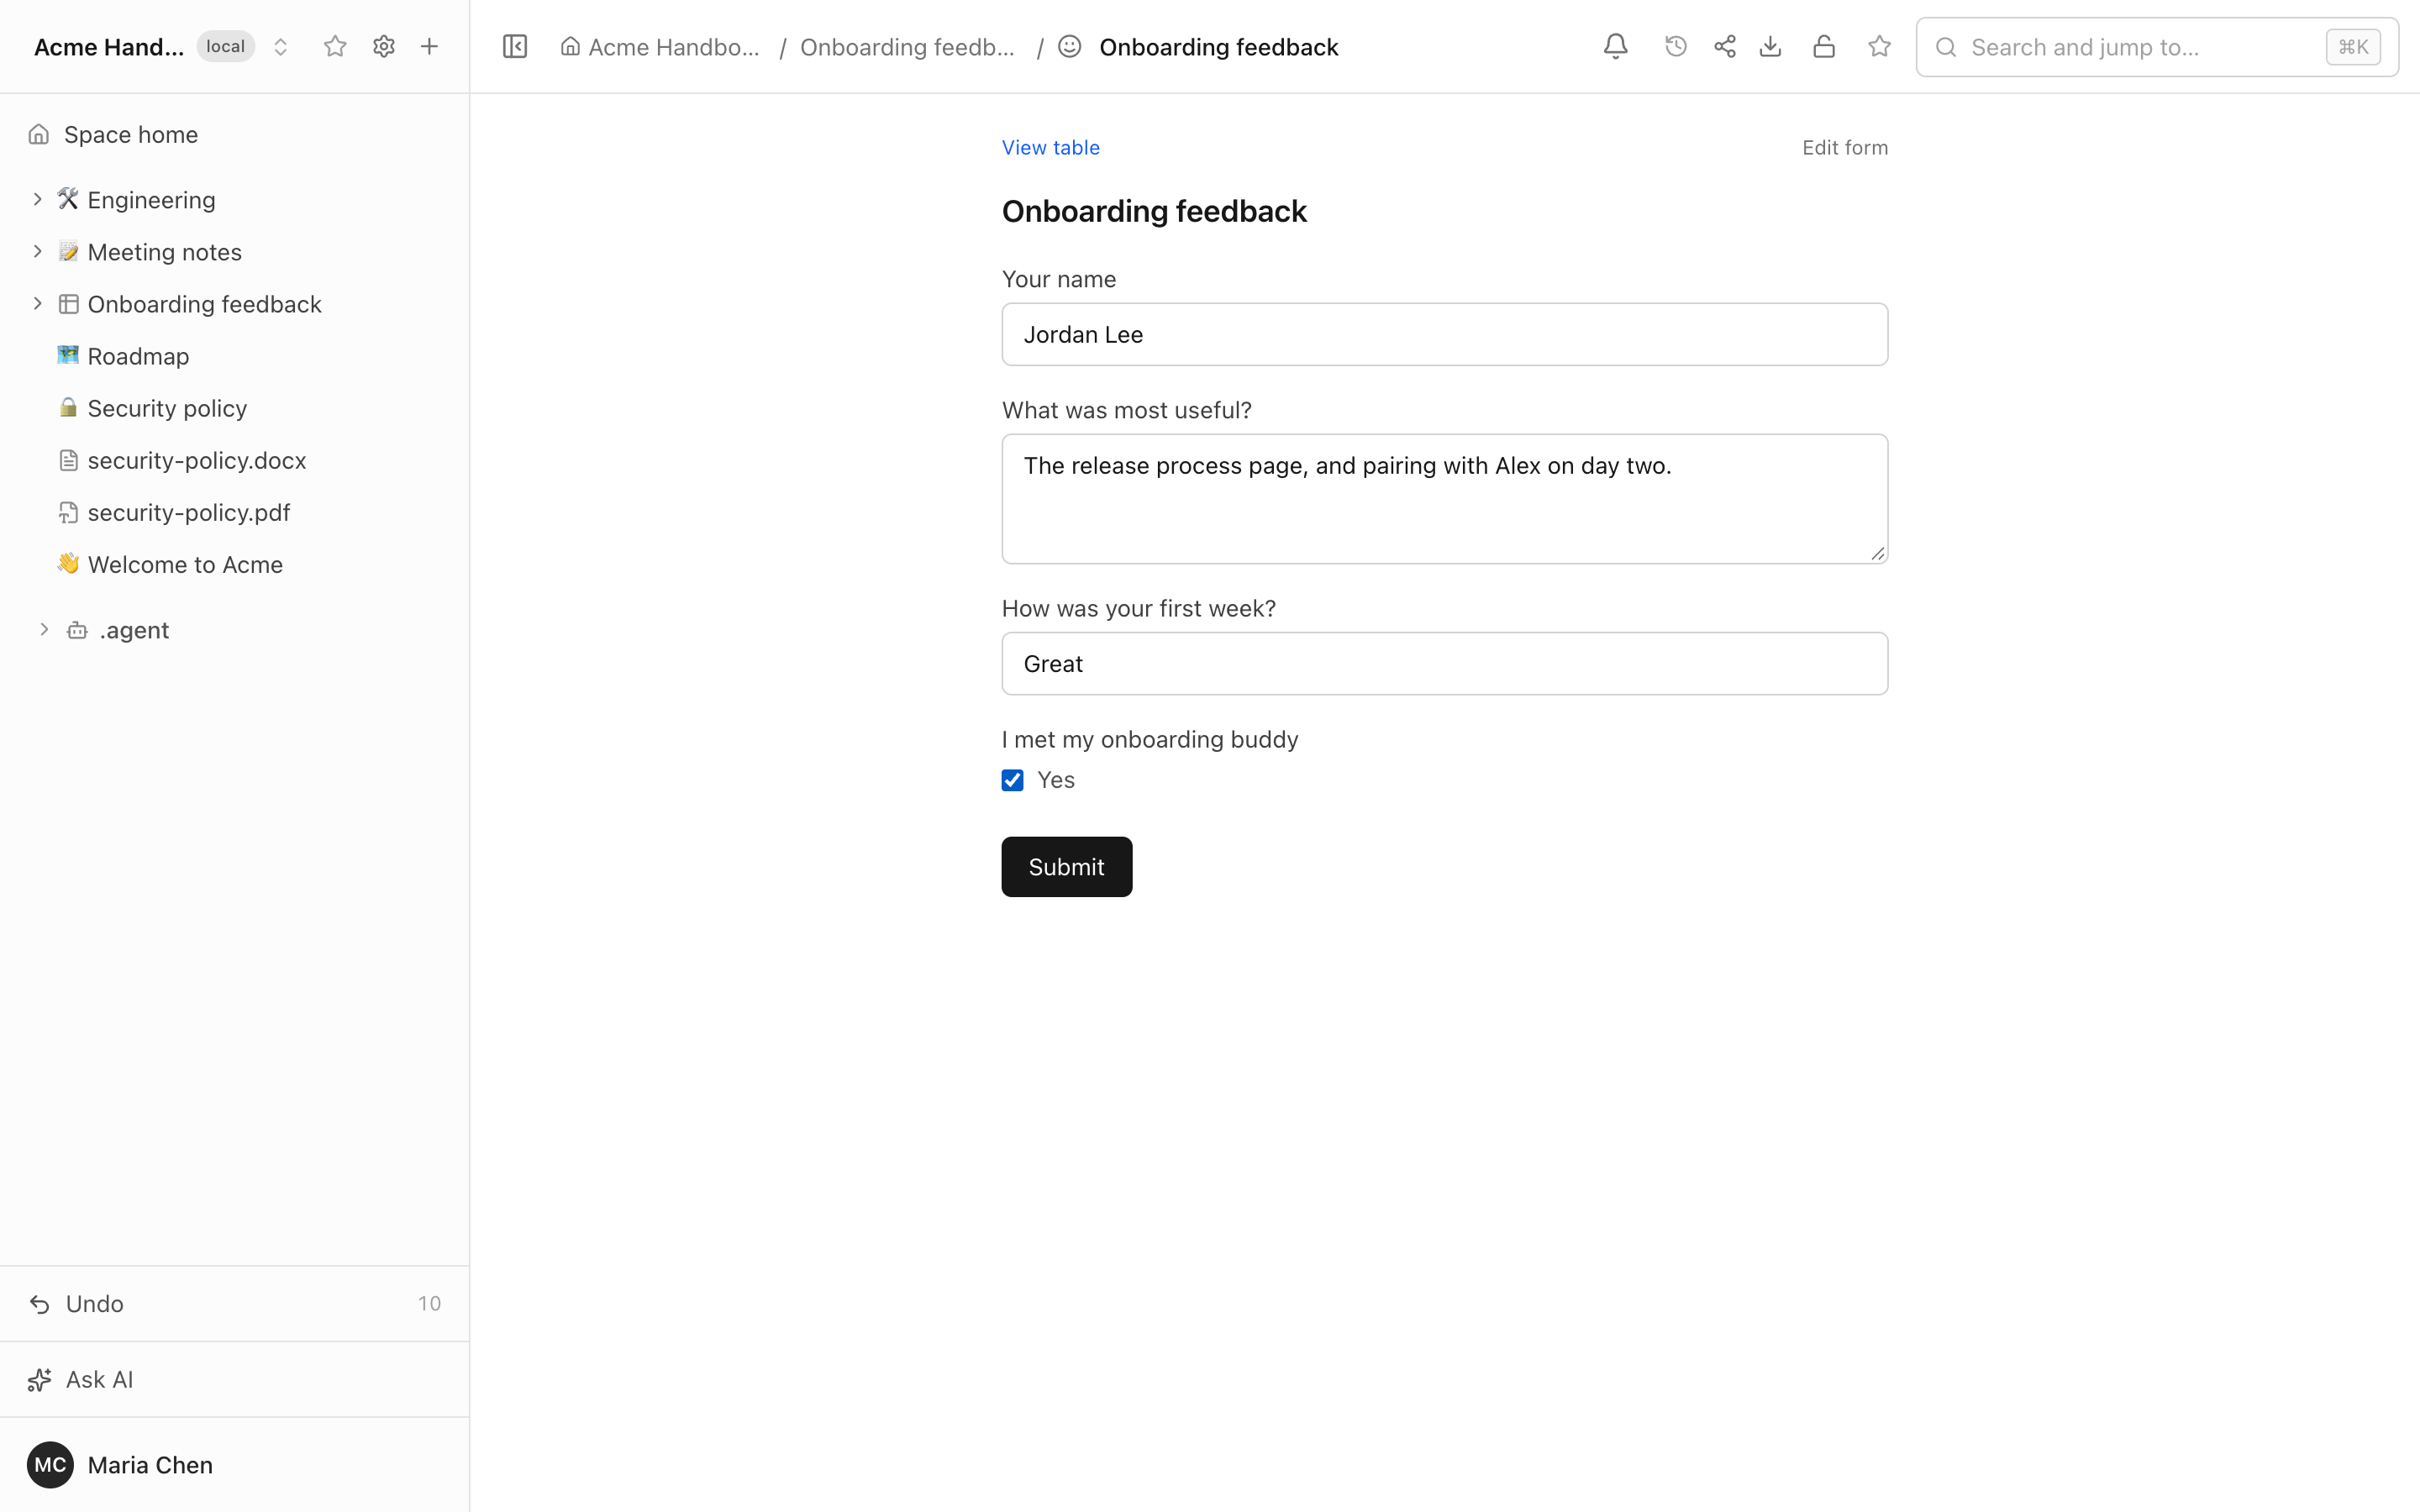The width and height of the screenshot is (2420, 1512).
Task: Expand the .agent folder chevron
Action: point(44,629)
